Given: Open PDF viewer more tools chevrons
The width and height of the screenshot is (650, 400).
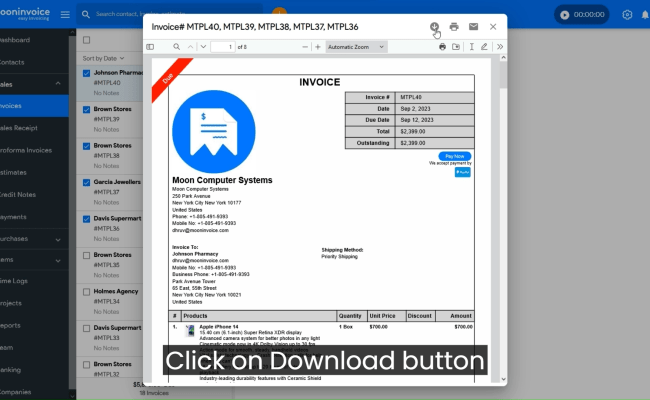Looking at the screenshot, I should click(x=500, y=47).
